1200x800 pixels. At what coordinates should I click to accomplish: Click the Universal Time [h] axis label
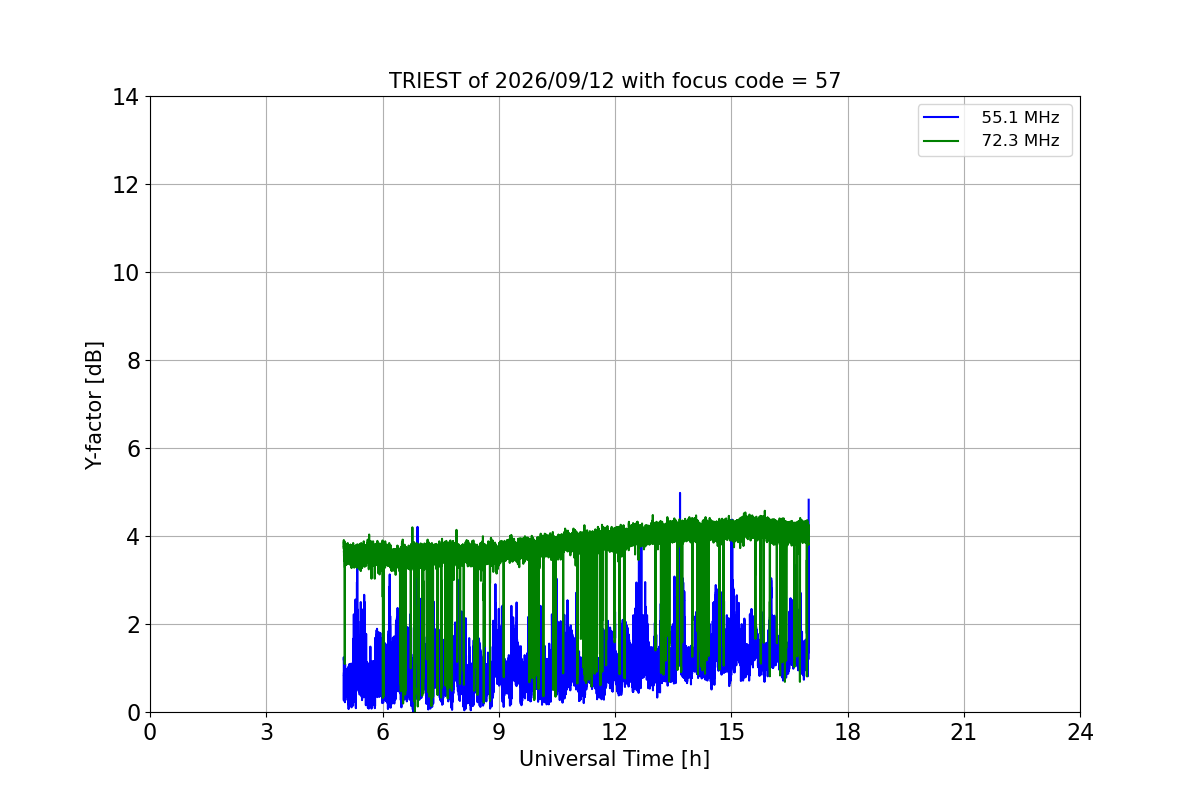[614, 759]
